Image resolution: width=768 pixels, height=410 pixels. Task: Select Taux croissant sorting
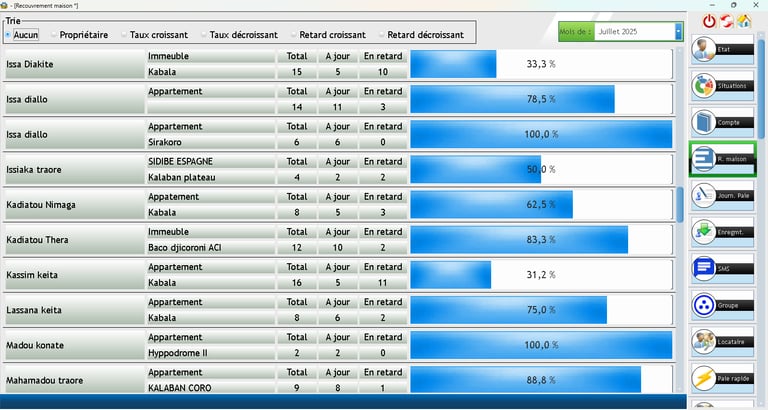coord(155,35)
